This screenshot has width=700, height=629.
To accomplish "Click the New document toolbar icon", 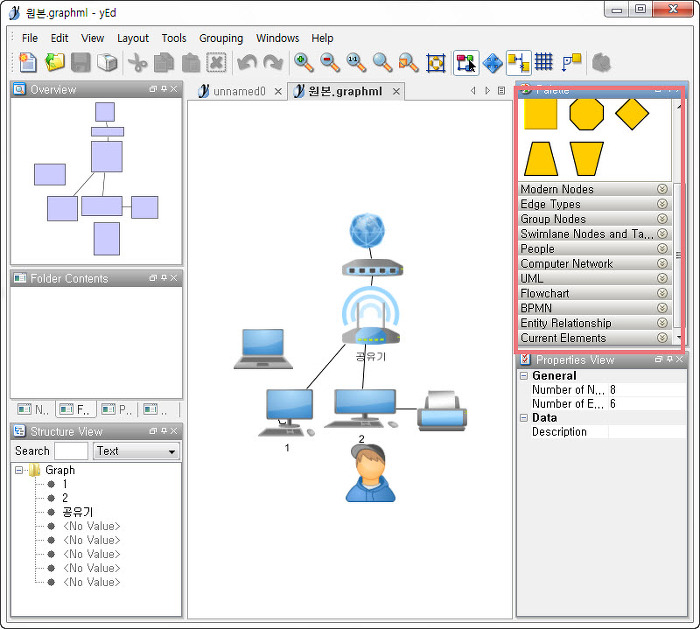I will pos(28,63).
